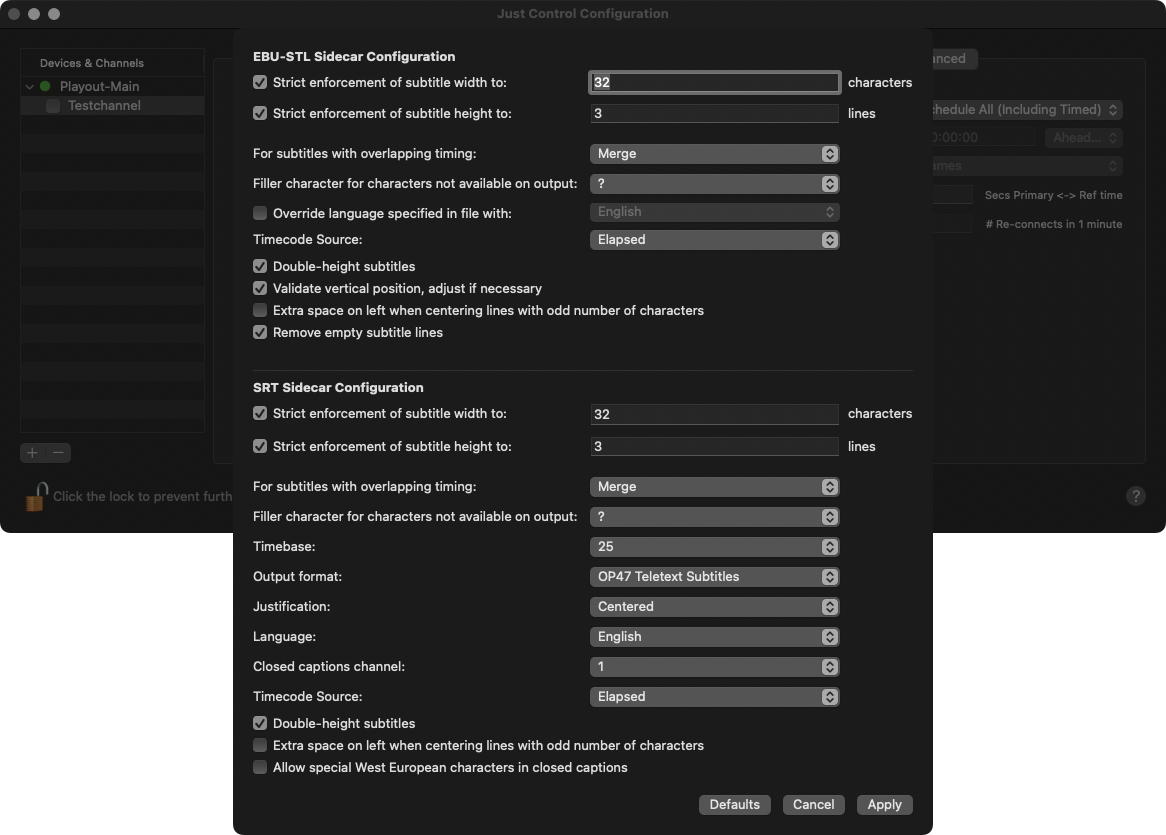The height and width of the screenshot is (835, 1166).
Task: Open the Justification Centered dropdown
Action: [715, 607]
